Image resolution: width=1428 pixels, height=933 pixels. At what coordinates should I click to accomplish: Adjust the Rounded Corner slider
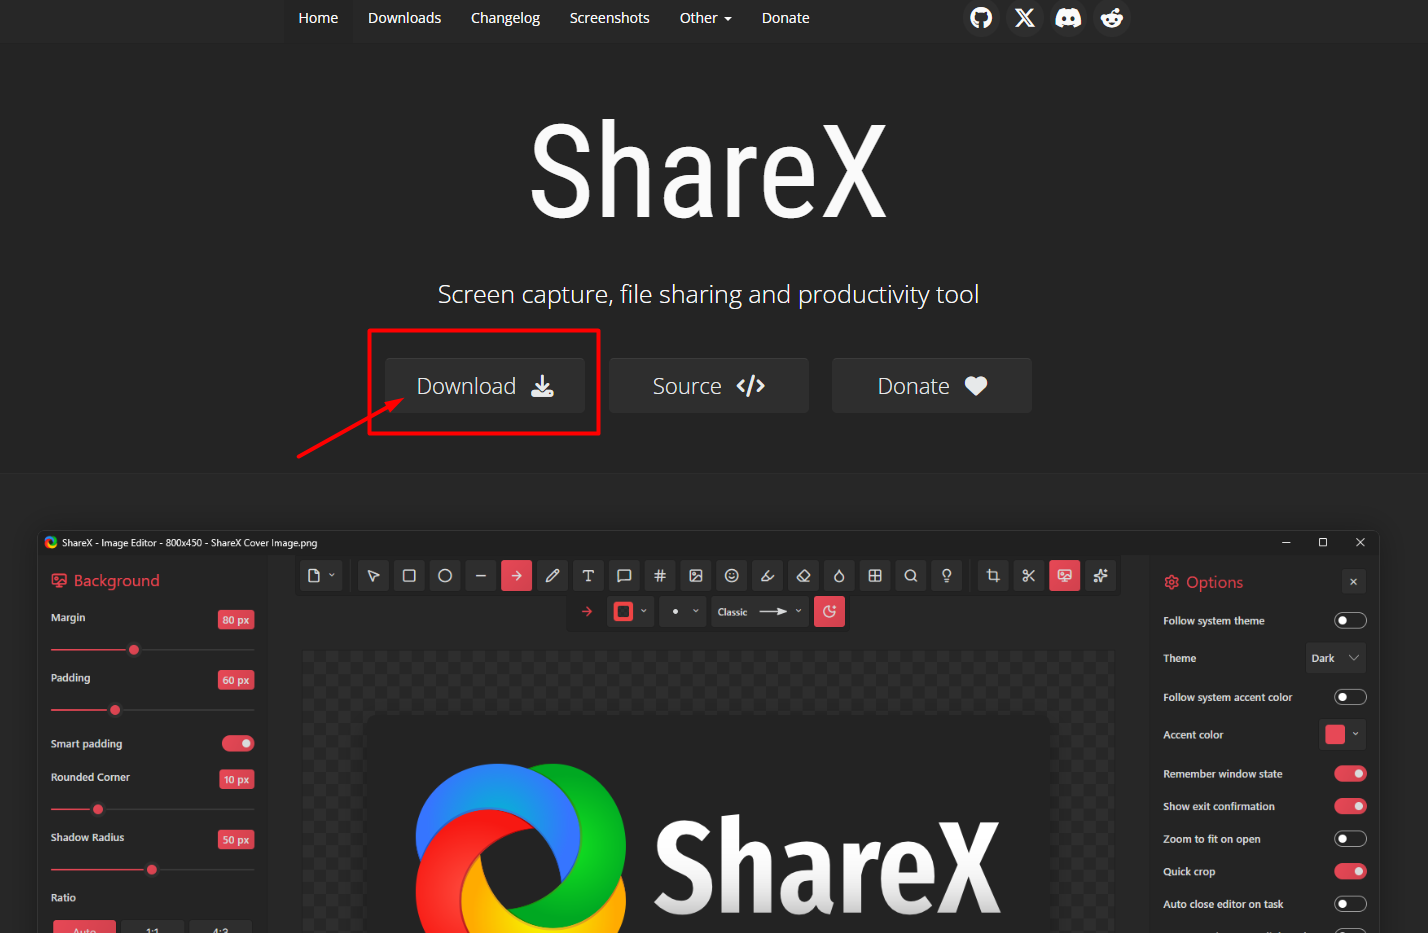[x=152, y=809]
